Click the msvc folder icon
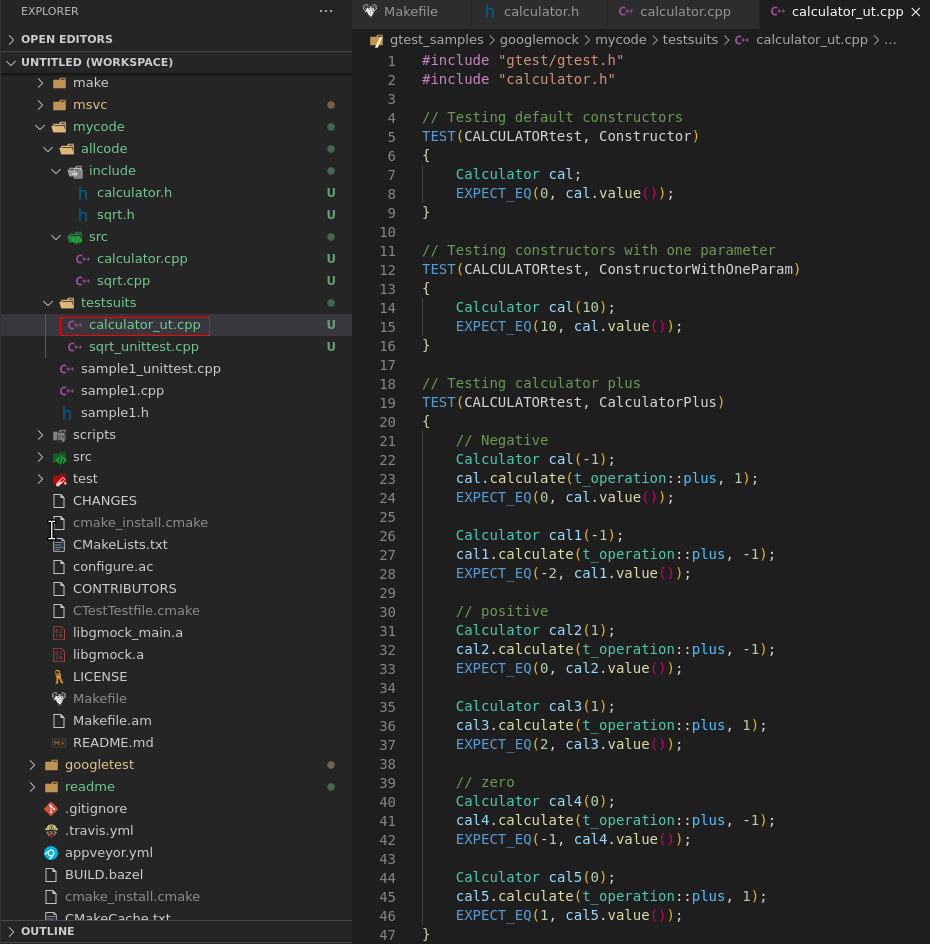930x944 pixels. tap(60, 105)
